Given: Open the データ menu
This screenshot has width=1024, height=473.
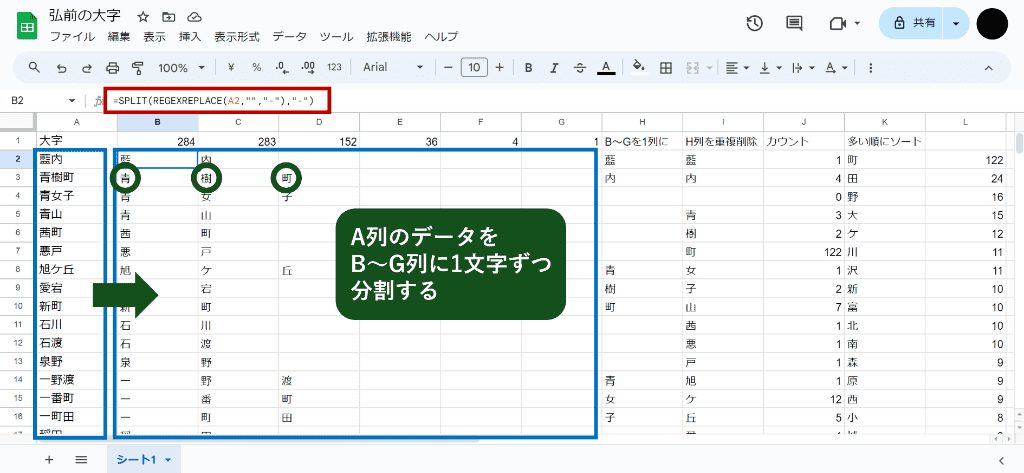Looking at the screenshot, I should 289,36.
